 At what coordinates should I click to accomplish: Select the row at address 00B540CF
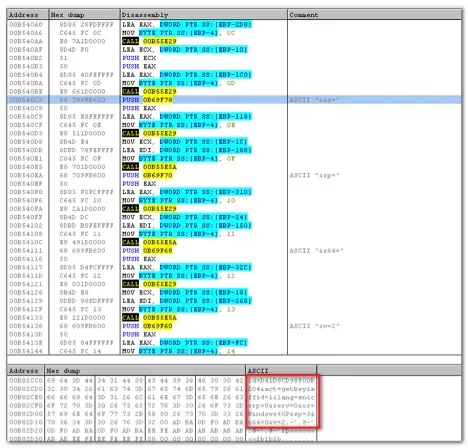[234, 125]
